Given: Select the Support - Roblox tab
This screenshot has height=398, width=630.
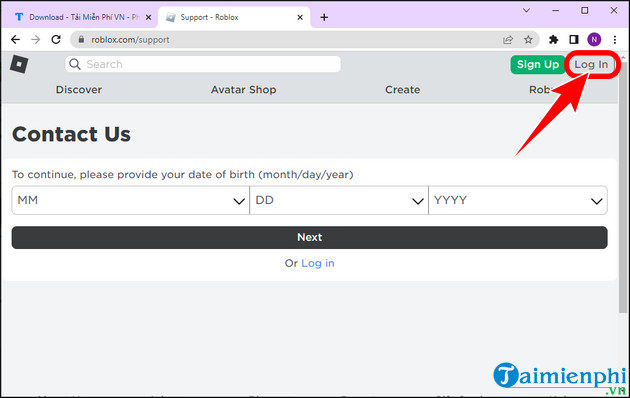Looking at the screenshot, I should pyautogui.click(x=235, y=17).
